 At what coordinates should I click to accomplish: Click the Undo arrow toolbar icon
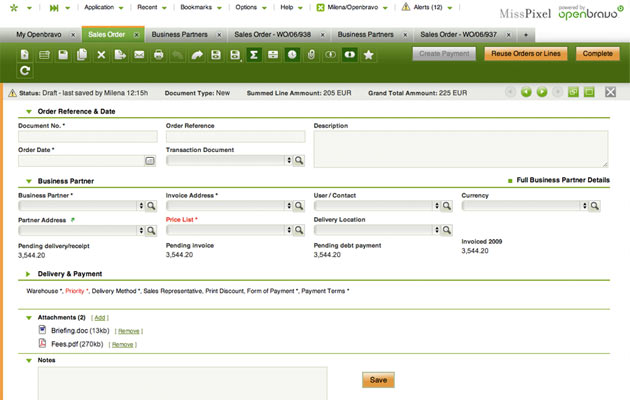point(178,55)
